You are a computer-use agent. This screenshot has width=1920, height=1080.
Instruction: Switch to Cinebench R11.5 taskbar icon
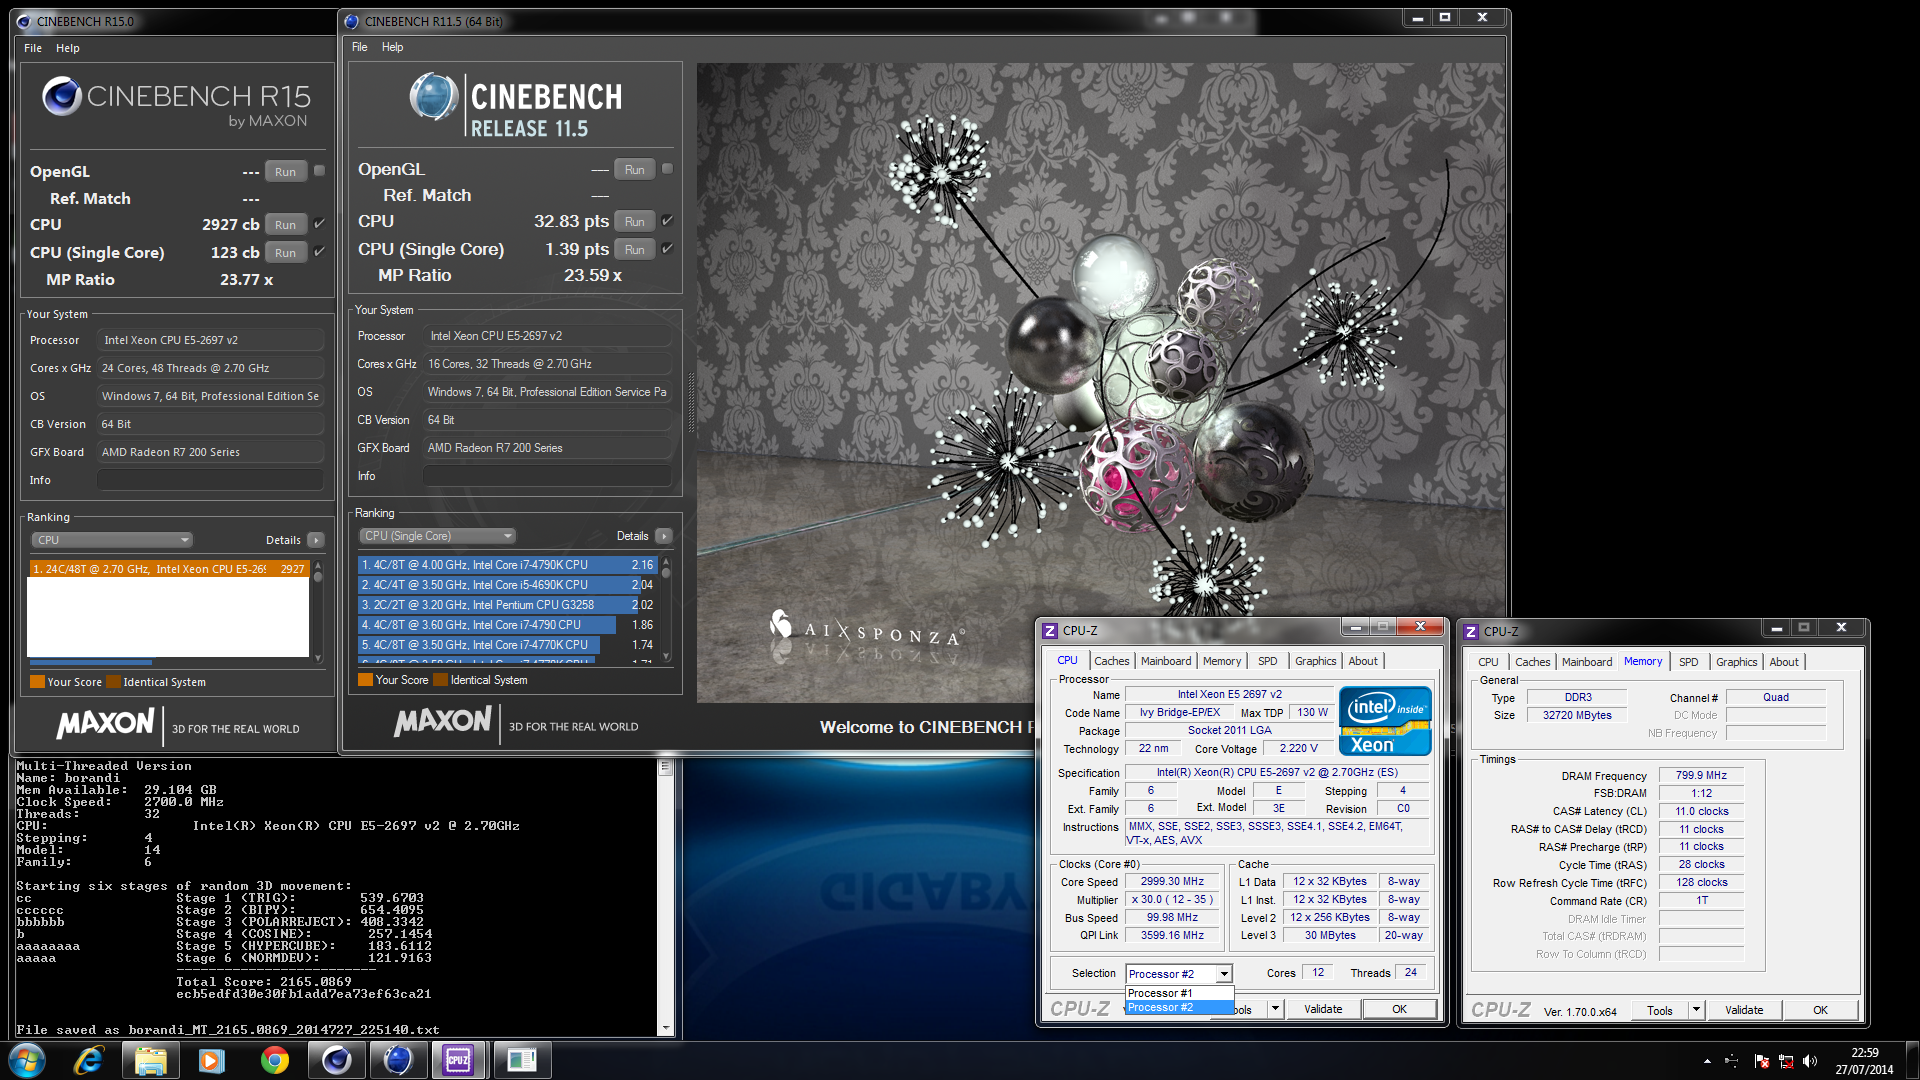398,1060
